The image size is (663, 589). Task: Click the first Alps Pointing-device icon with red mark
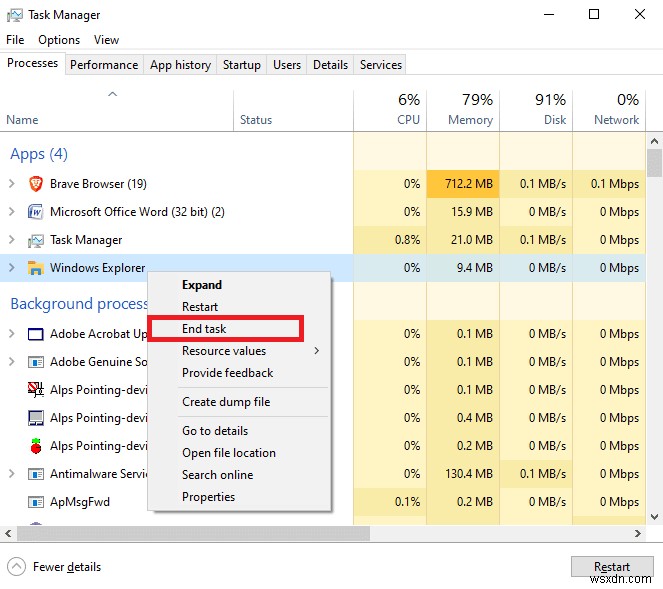(36, 389)
